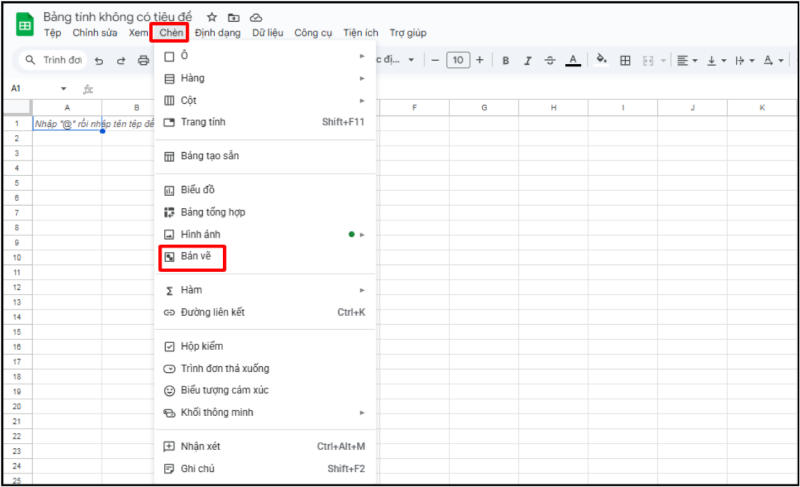Open the horizontal align dropdown
The image size is (800, 487).
pyautogui.click(x=686, y=61)
